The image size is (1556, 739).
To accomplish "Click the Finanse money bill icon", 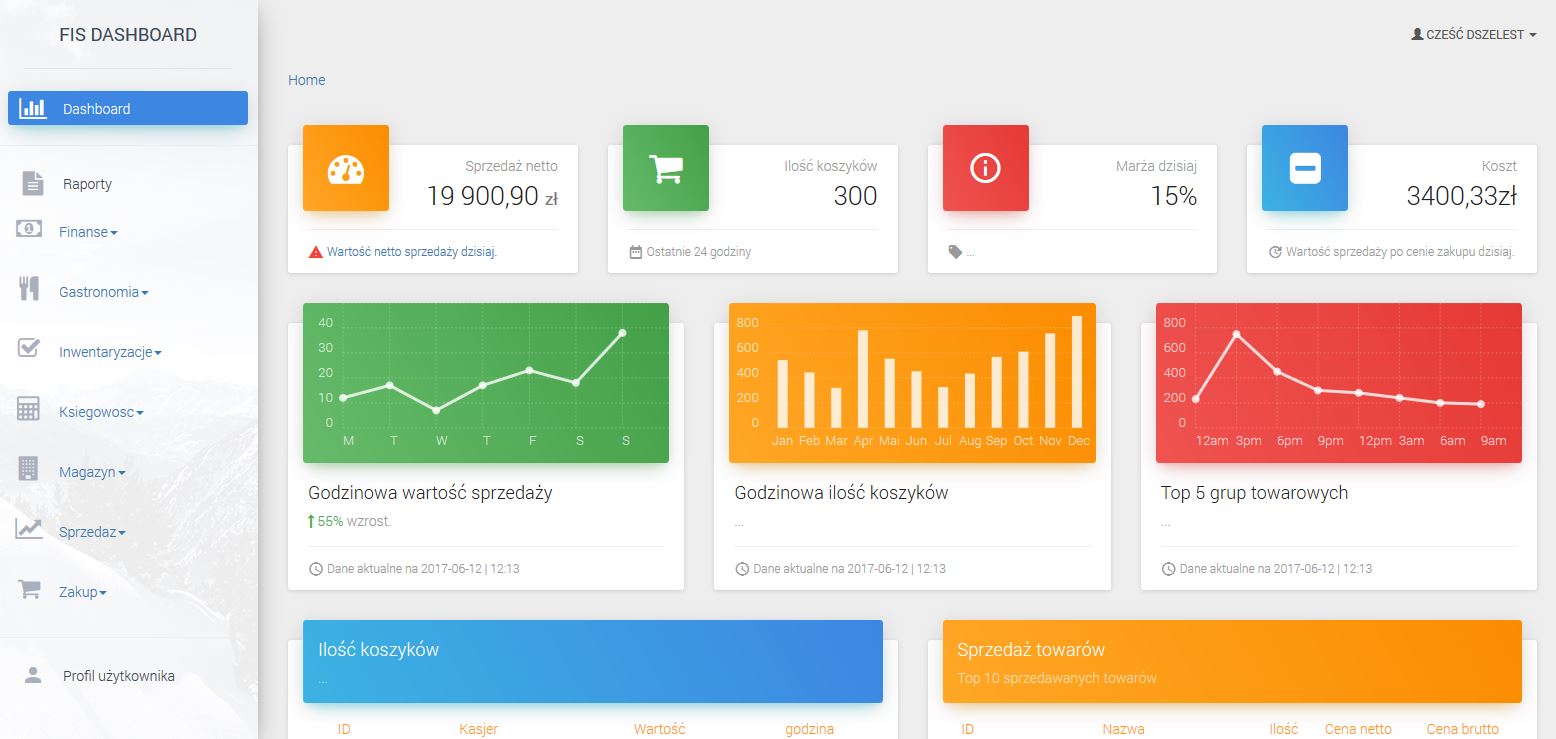I will click(29, 229).
